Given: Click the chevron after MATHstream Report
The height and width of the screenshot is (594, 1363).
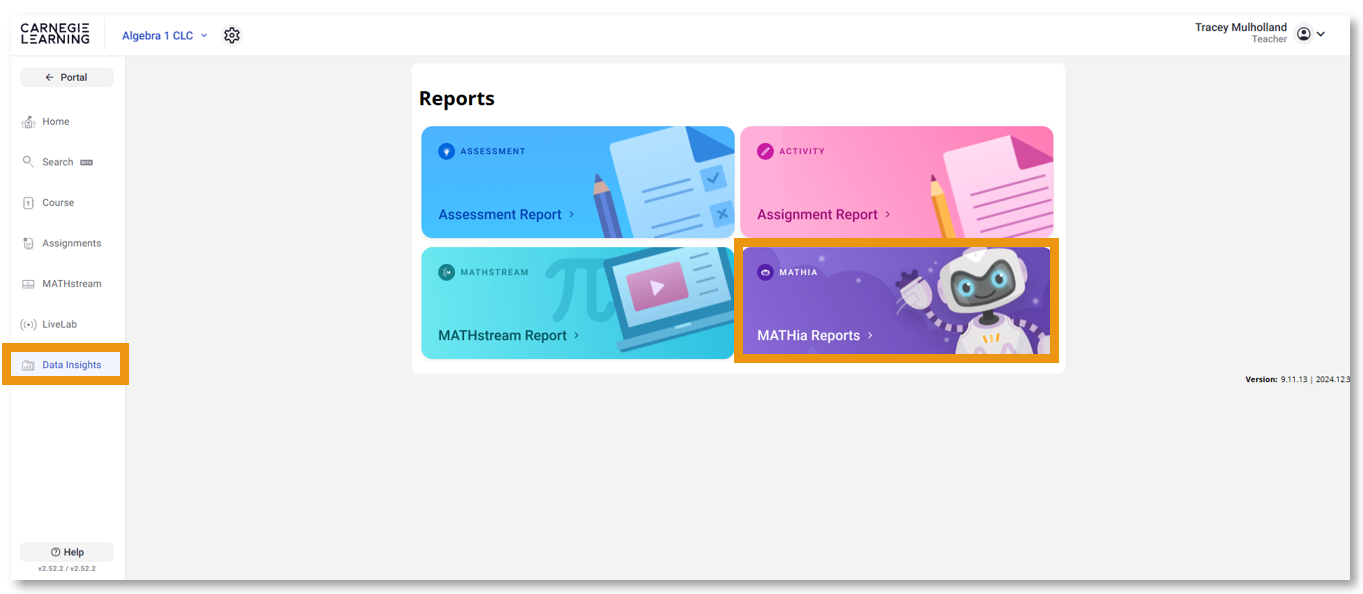Looking at the screenshot, I should tap(577, 335).
